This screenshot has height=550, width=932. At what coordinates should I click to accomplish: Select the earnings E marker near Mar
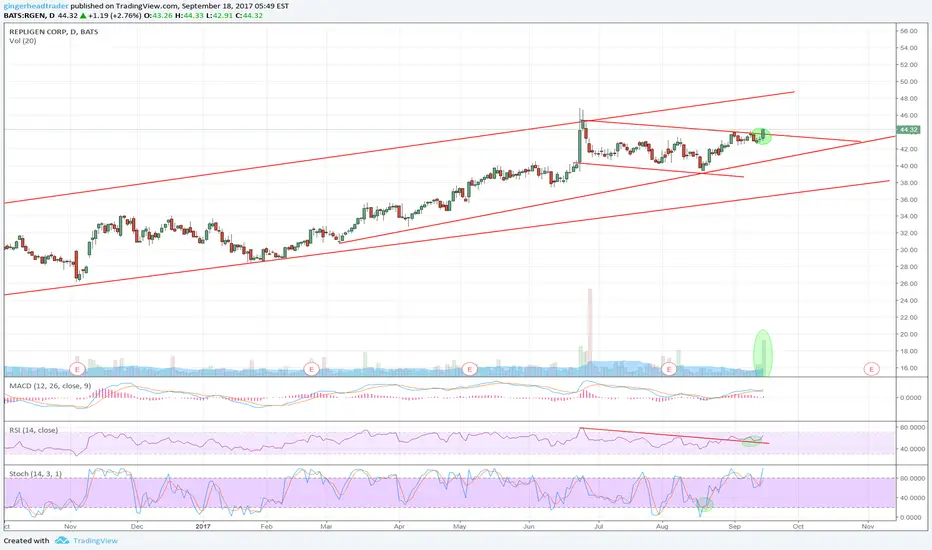coord(311,369)
